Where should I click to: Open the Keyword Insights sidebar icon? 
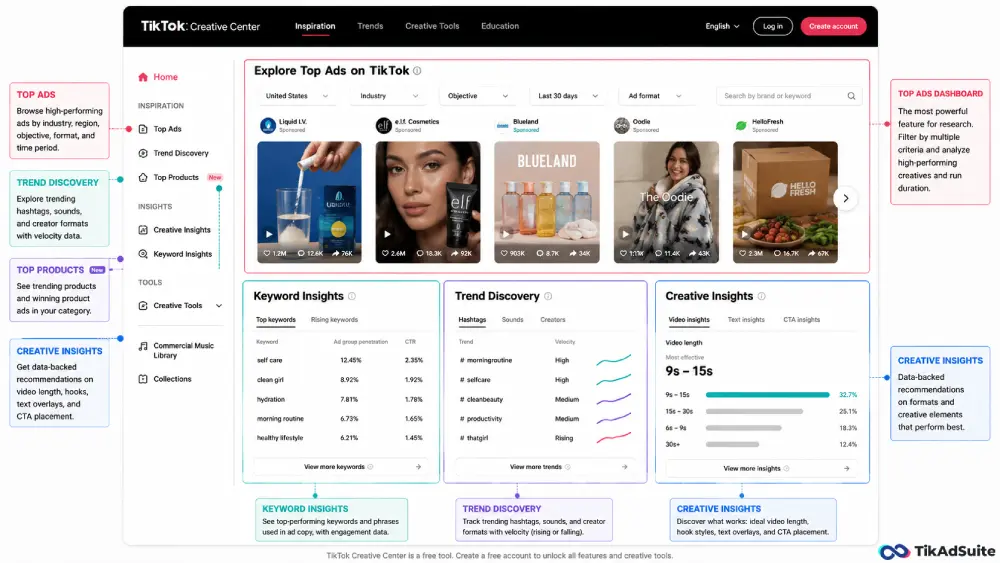click(x=143, y=254)
